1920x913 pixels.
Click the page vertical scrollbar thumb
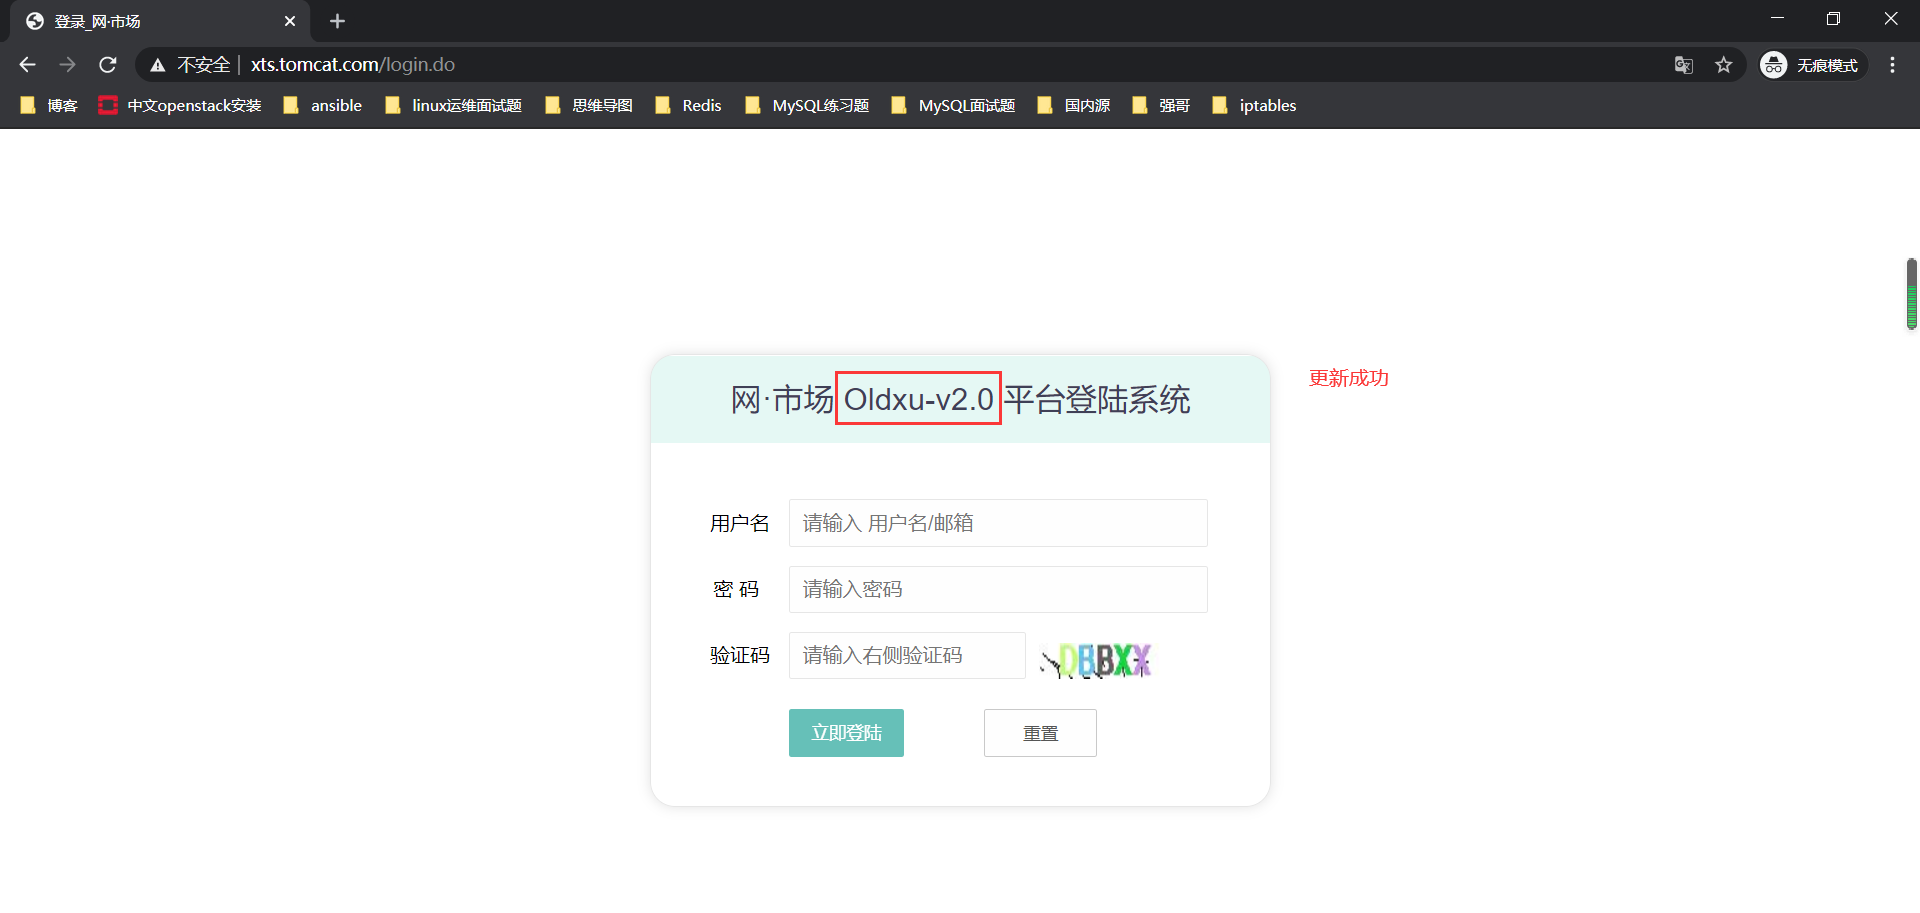point(1912,294)
